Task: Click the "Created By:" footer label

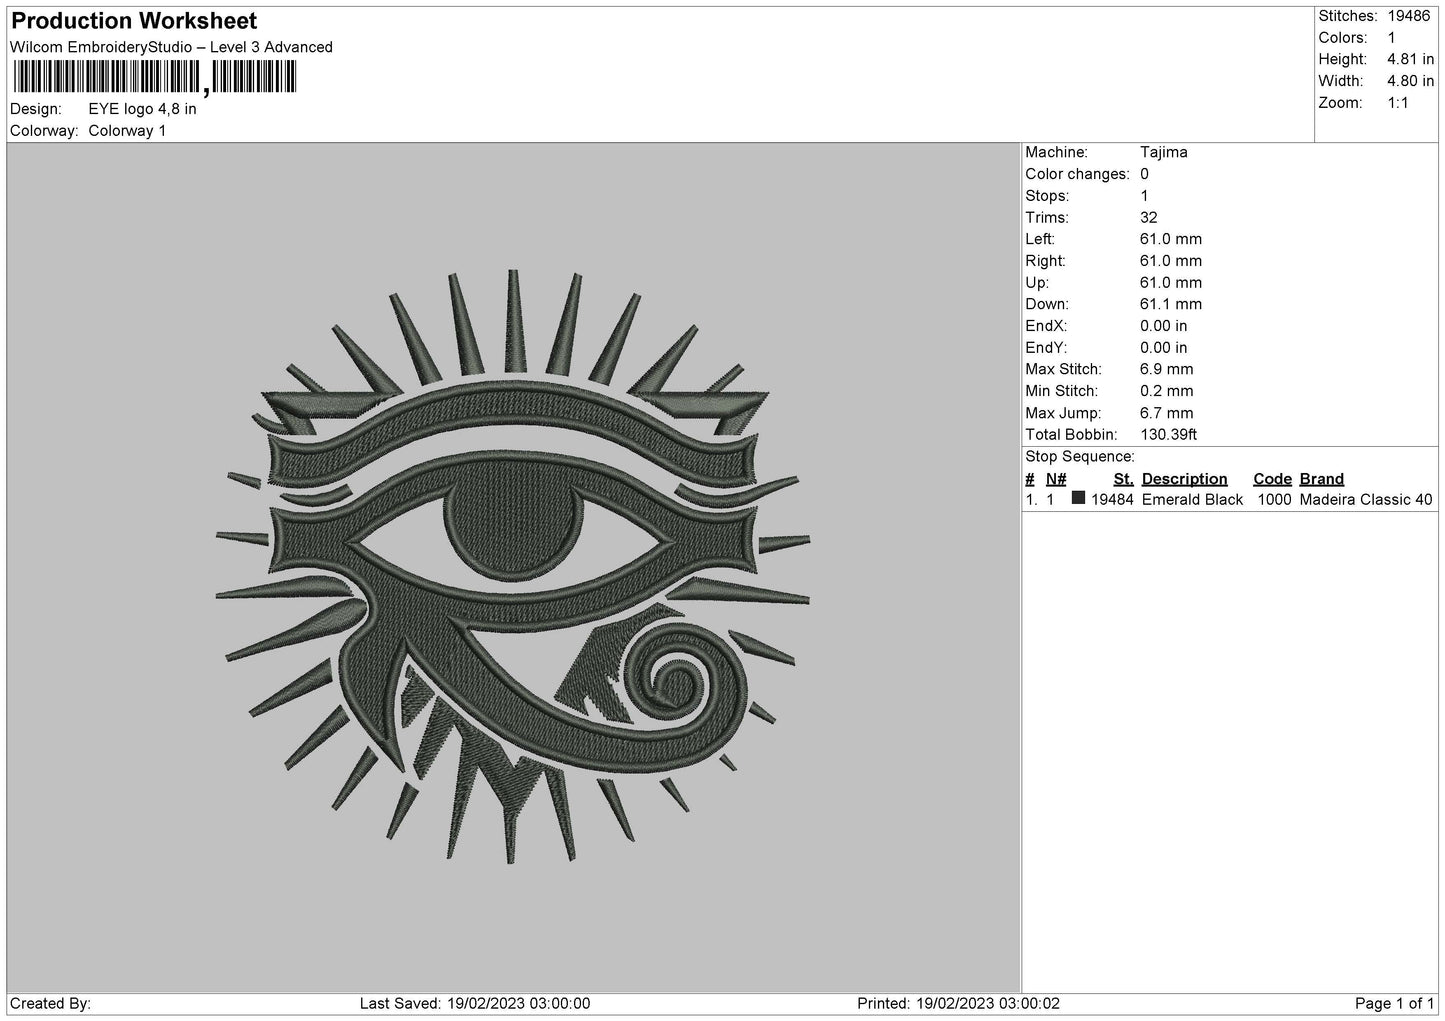Action: point(50,1004)
